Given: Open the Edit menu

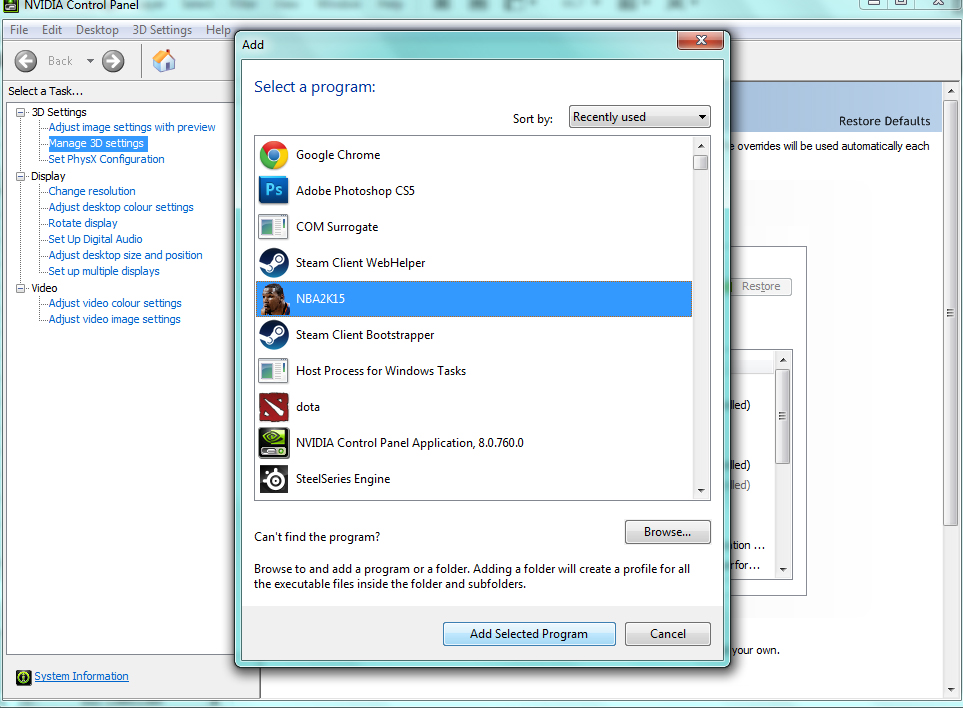Looking at the screenshot, I should coord(52,29).
